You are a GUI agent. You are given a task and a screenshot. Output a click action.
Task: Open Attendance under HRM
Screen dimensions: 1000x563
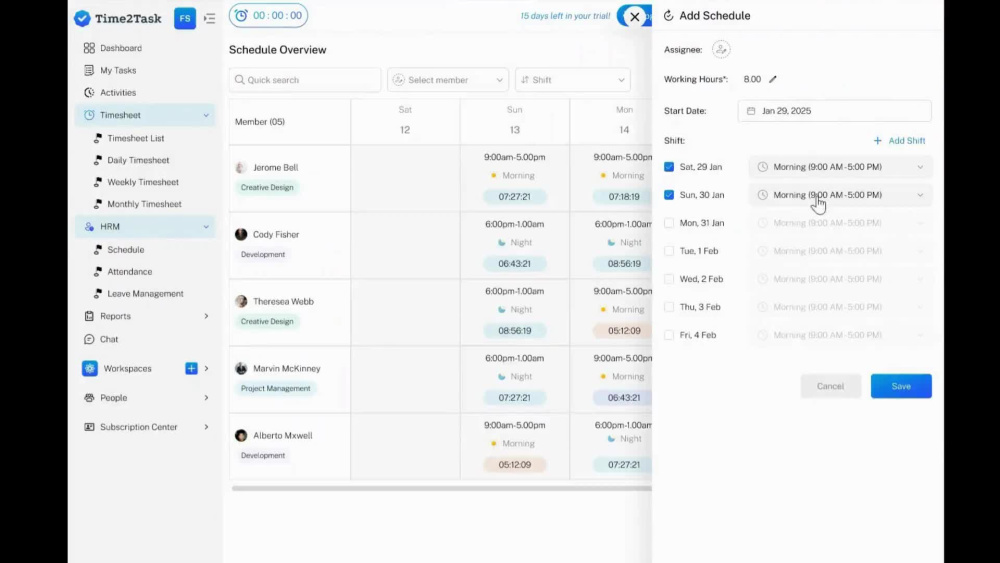tap(129, 272)
